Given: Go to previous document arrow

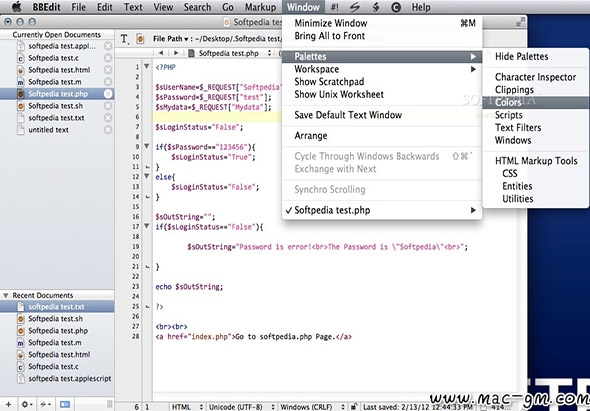Looking at the screenshot, I should point(161,53).
